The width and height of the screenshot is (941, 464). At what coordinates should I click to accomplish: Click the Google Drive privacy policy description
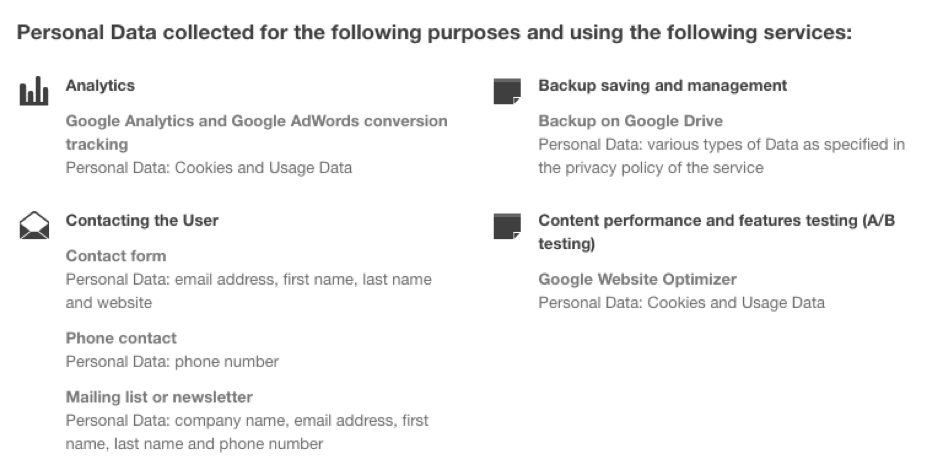tap(721, 156)
